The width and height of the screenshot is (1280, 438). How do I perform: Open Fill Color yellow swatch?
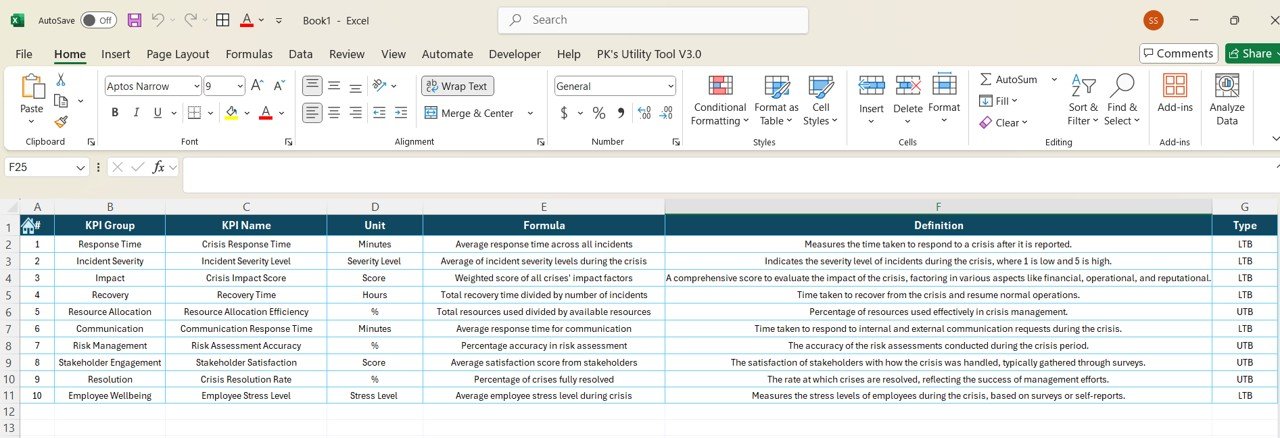[x=231, y=113]
